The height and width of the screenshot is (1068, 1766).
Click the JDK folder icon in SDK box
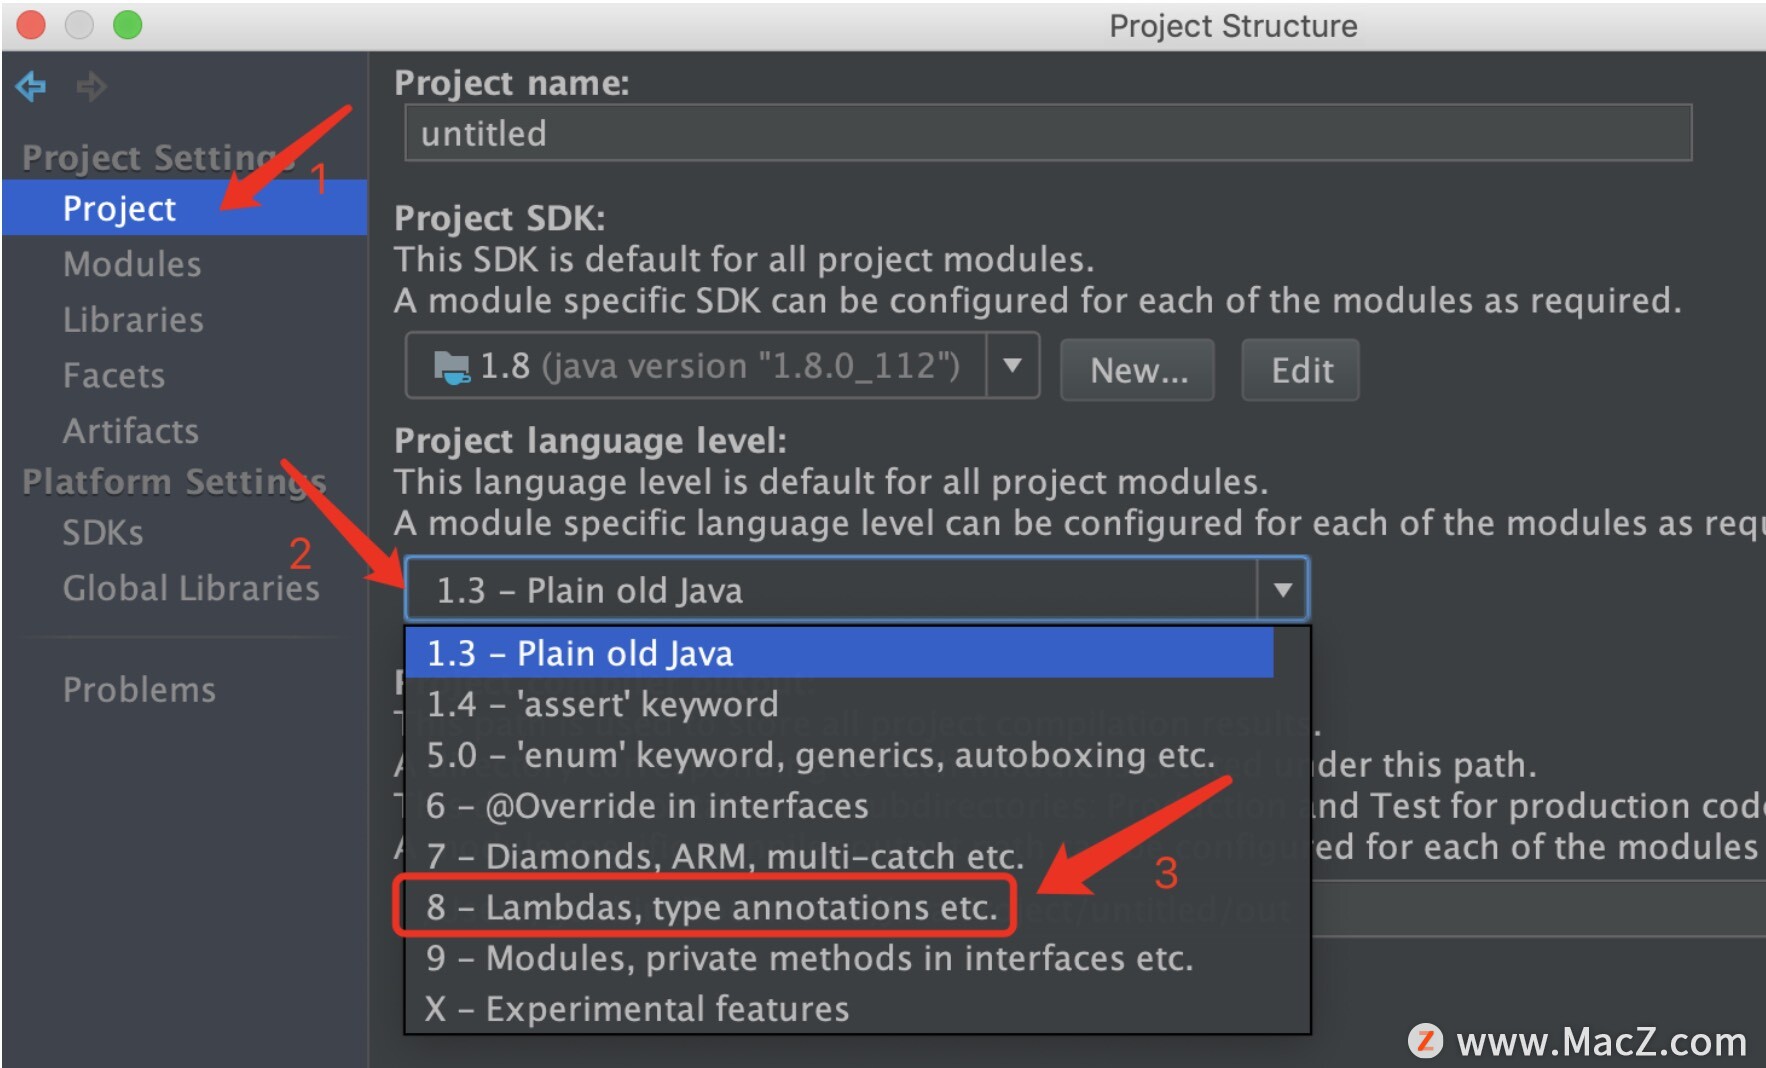click(x=452, y=368)
